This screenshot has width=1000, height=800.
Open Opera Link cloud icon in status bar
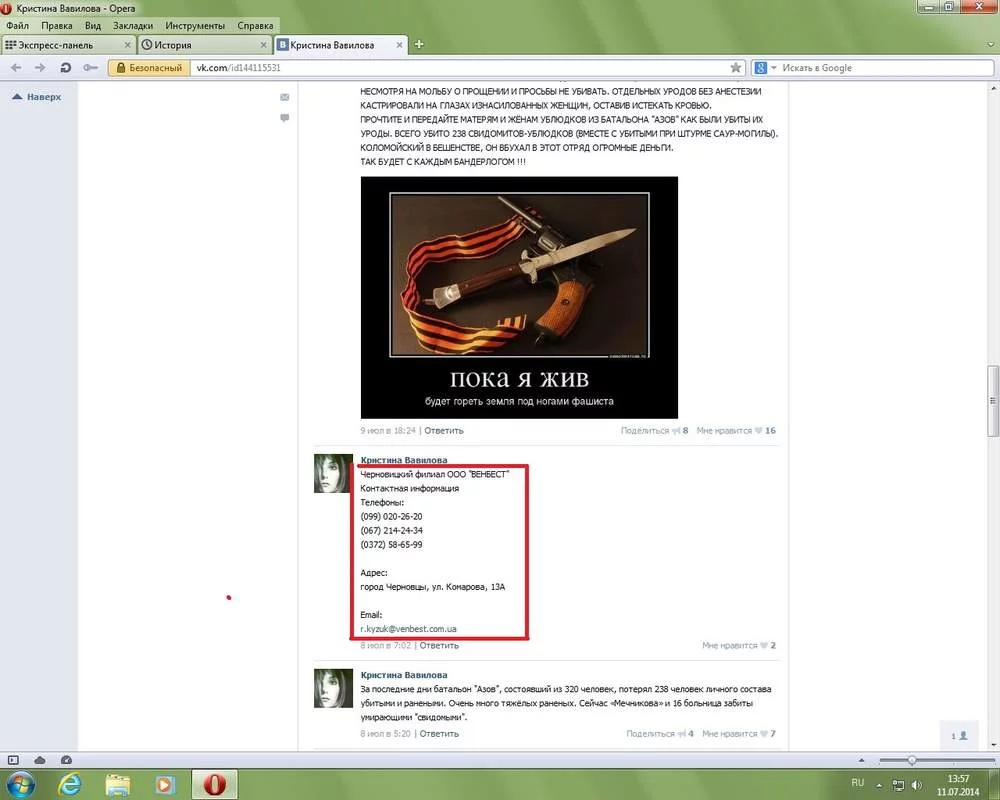(x=40, y=760)
